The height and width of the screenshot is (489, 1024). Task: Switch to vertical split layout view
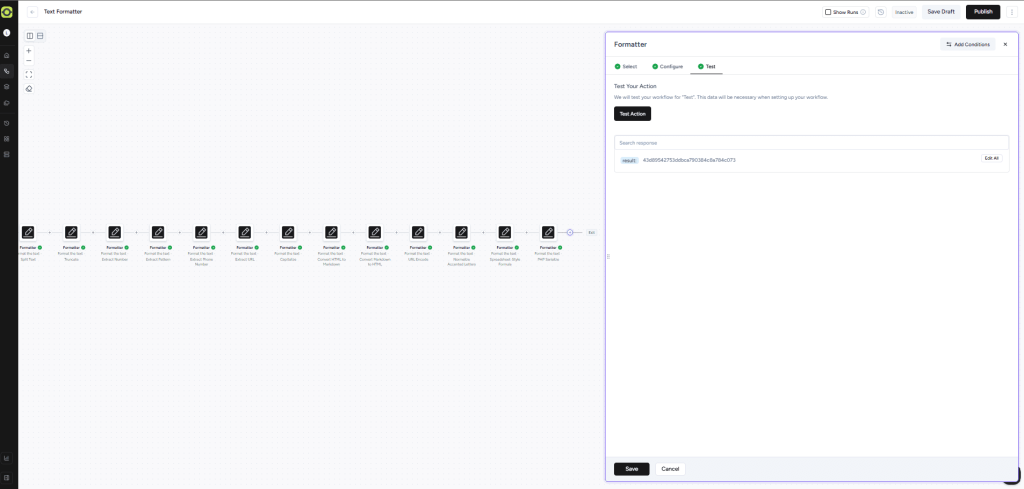[30, 36]
